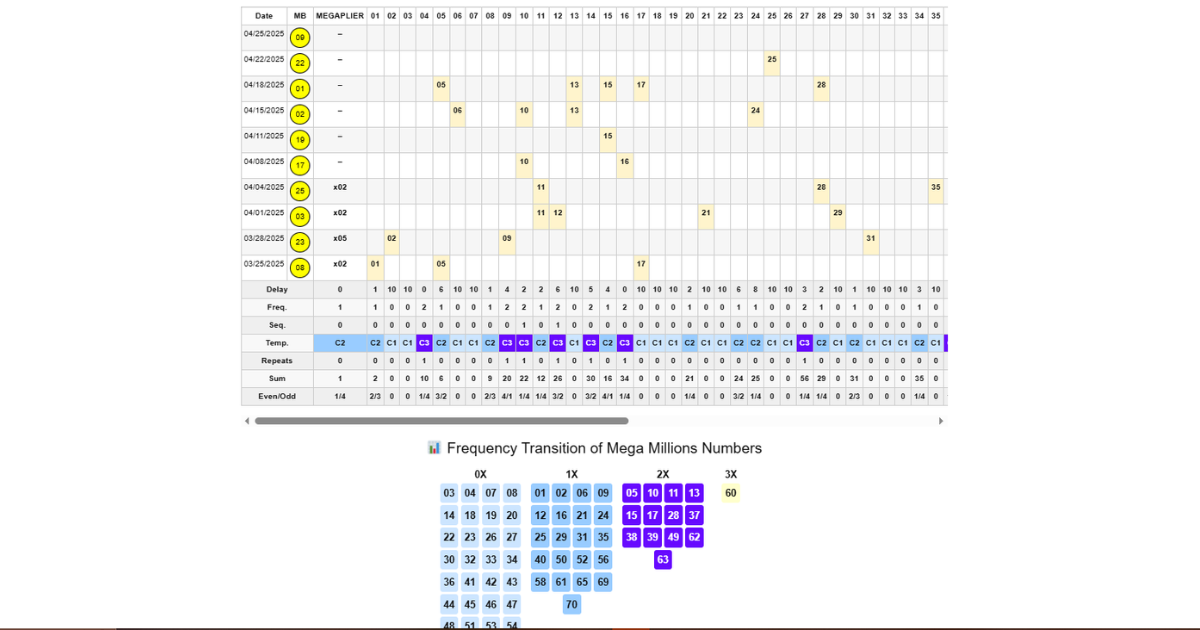Image resolution: width=1200 pixels, height=630 pixels.
Task: Select the MEGAPLIER column header
Action: (x=340, y=16)
